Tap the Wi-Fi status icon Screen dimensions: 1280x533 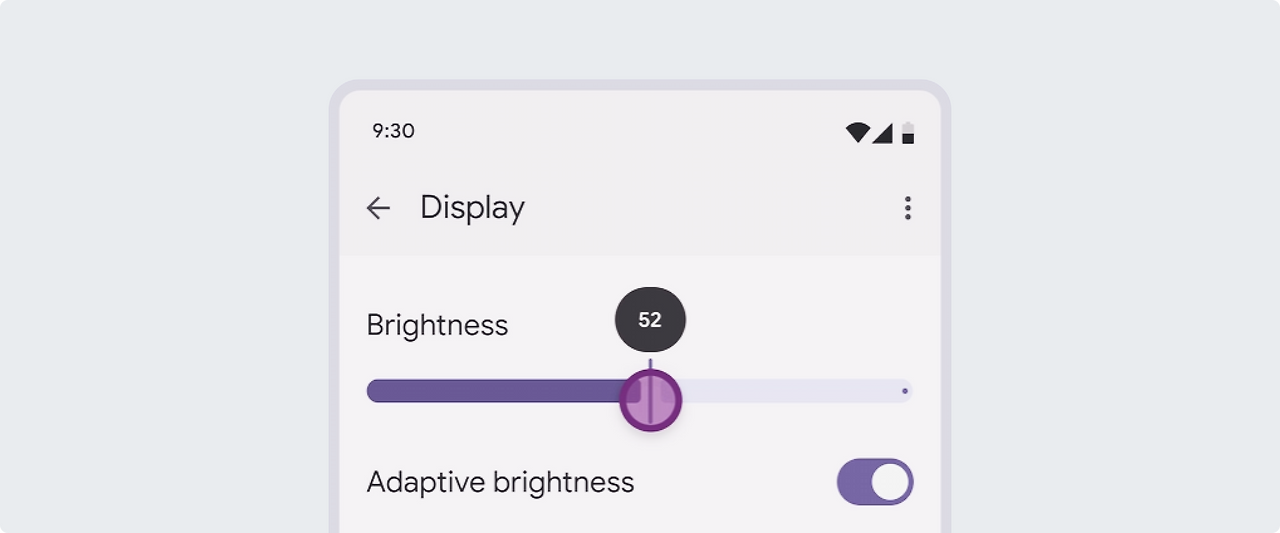(857, 132)
